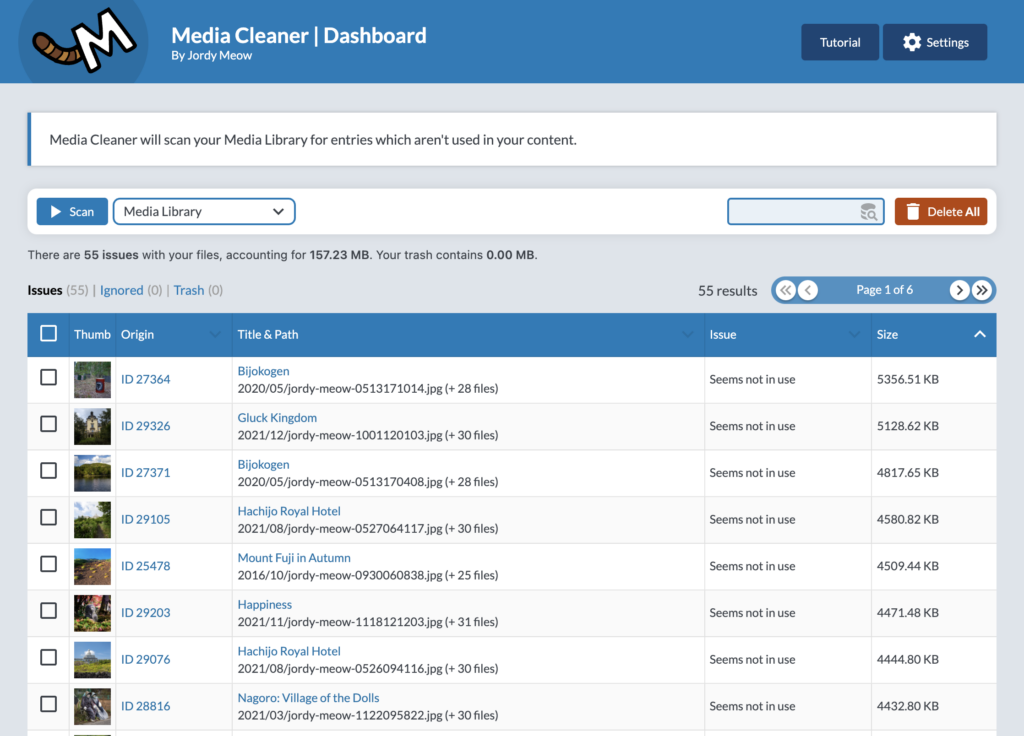This screenshot has width=1024, height=736.
Task: Open Settings via the gear icon
Action: tap(911, 42)
